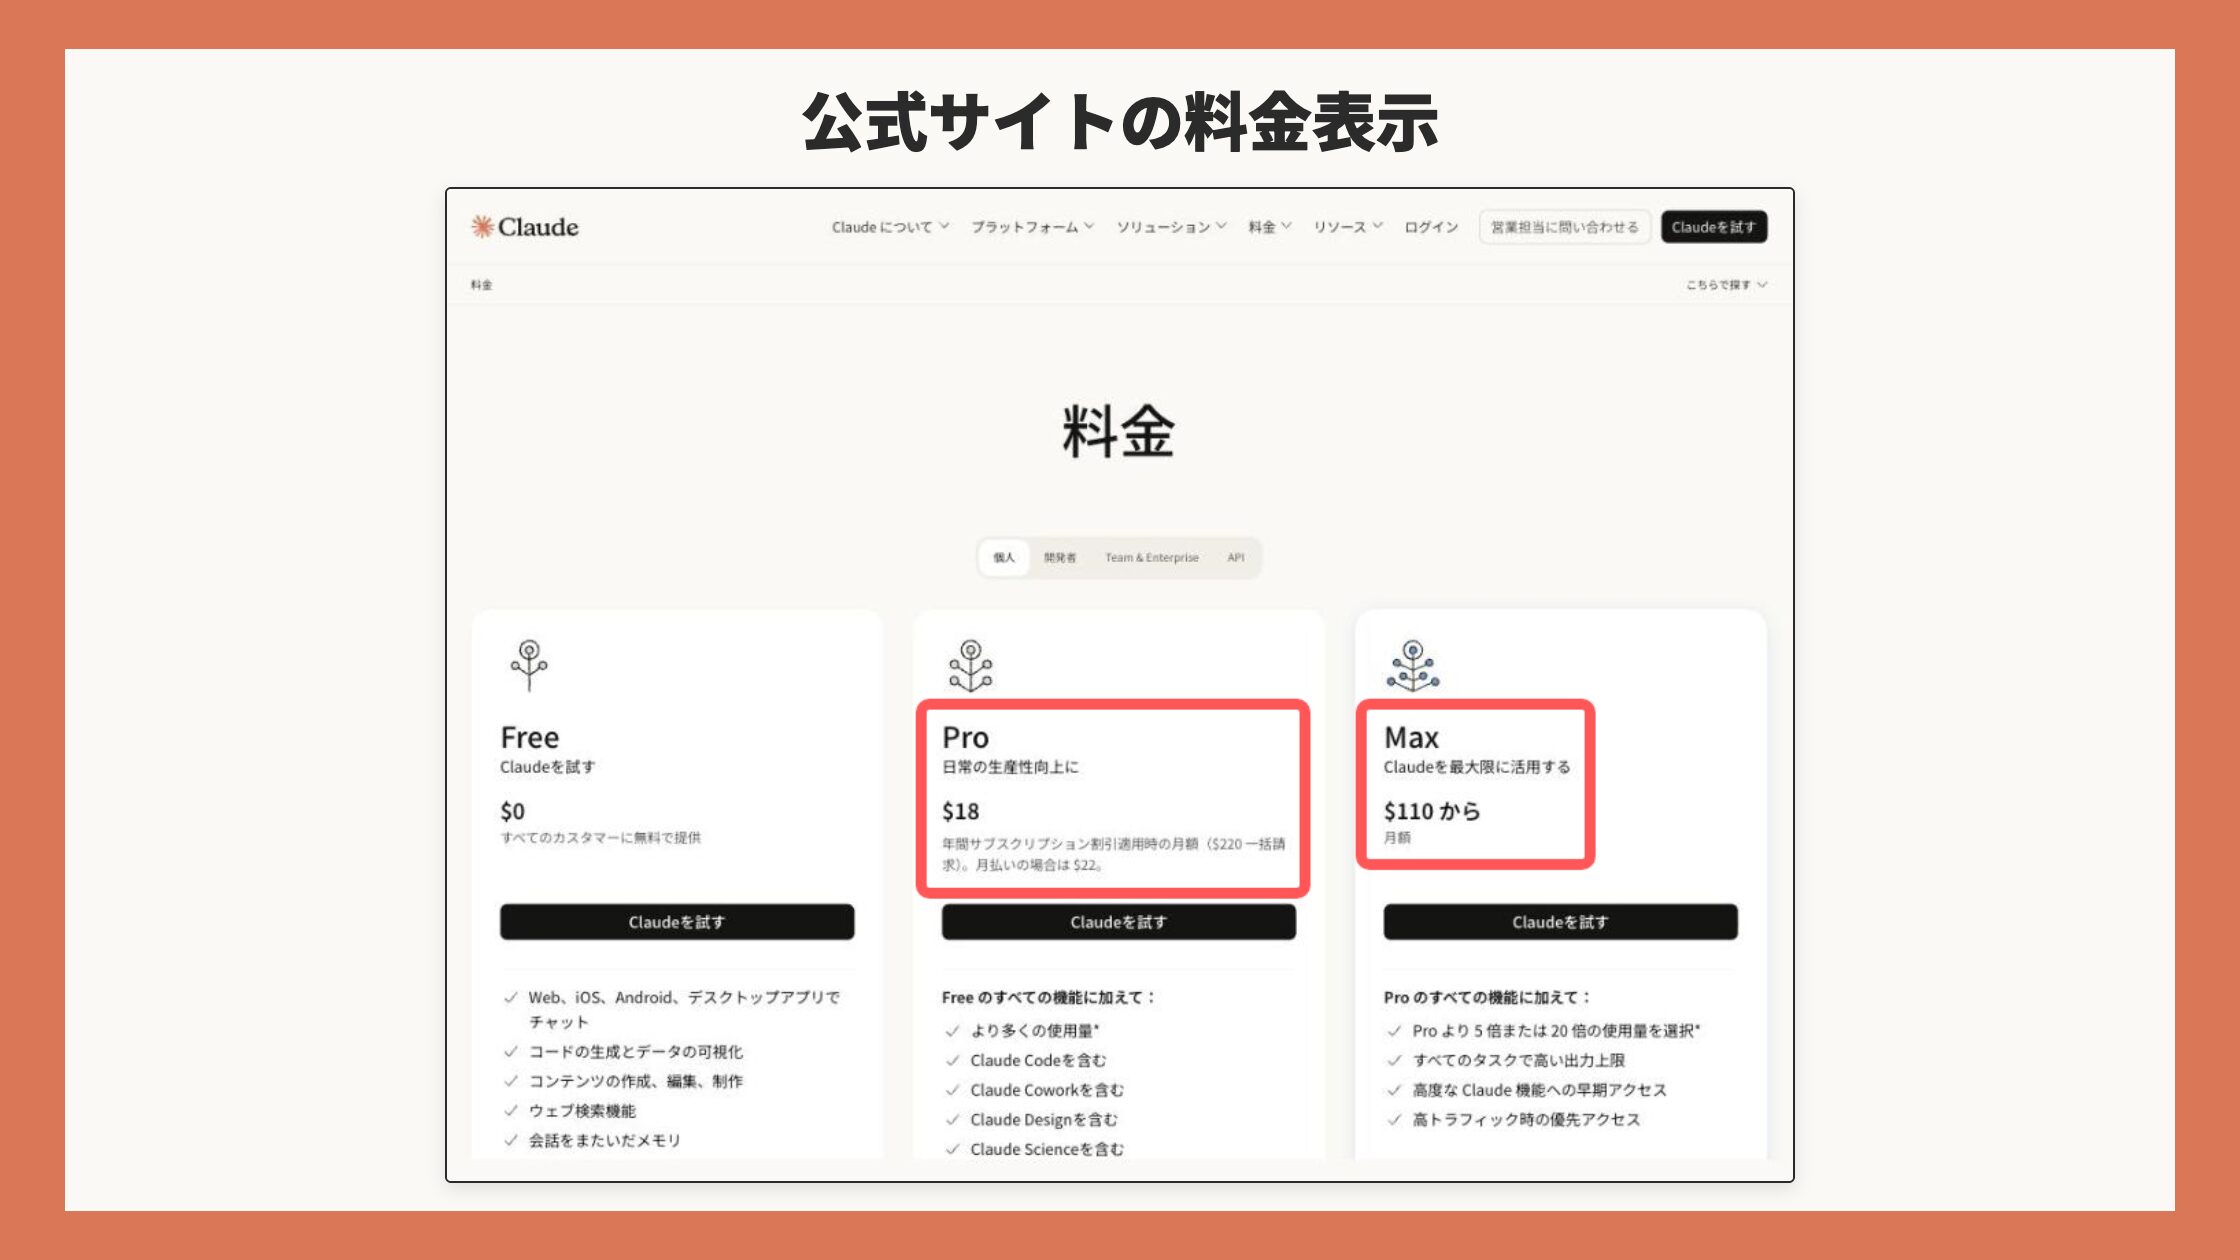Click 営業担当に問い合わせる button
The image size is (2240, 1260).
[1564, 227]
